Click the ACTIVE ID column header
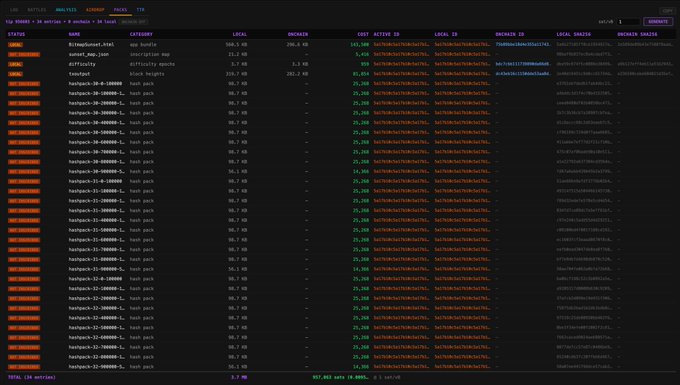 [386, 34]
